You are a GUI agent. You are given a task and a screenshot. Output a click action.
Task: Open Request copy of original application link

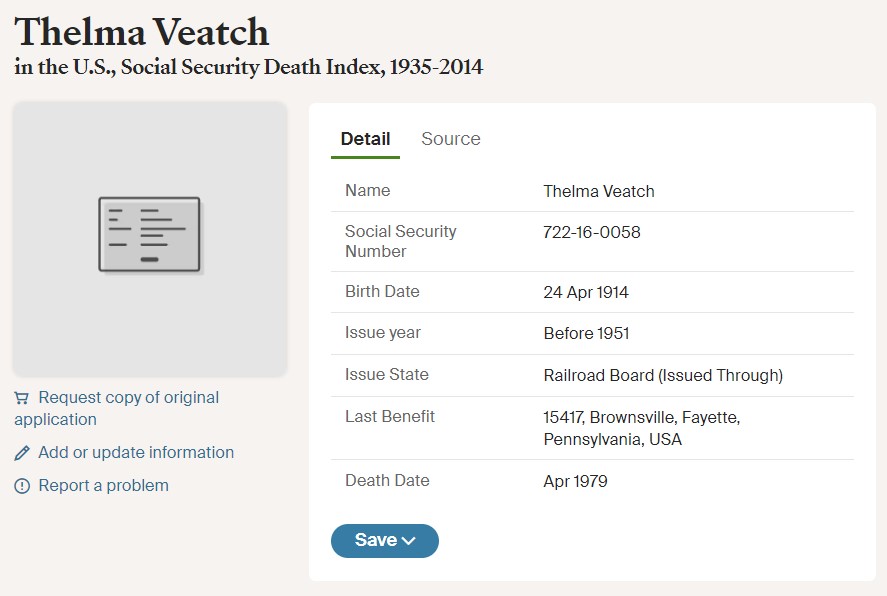pos(117,408)
